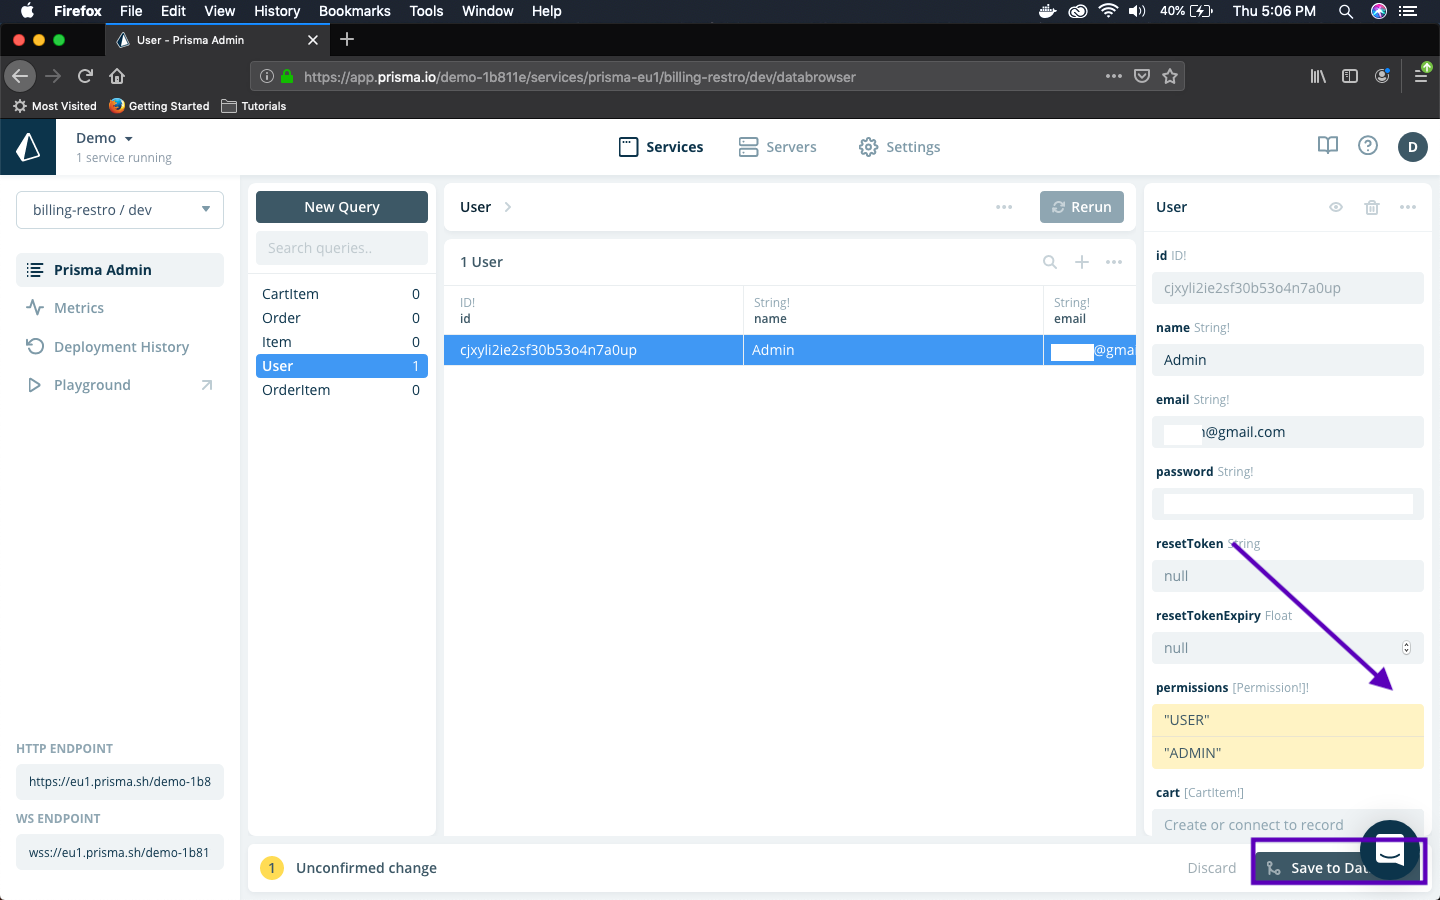Click the eye icon in User panel
Screen dimensions: 1440x900
tap(1336, 207)
